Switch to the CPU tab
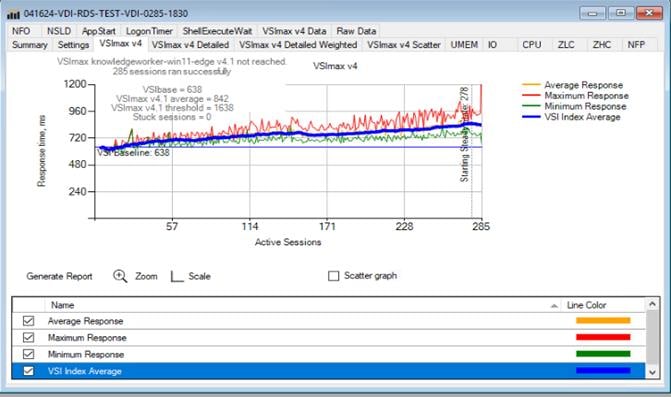The image size is (671, 397). [531, 45]
